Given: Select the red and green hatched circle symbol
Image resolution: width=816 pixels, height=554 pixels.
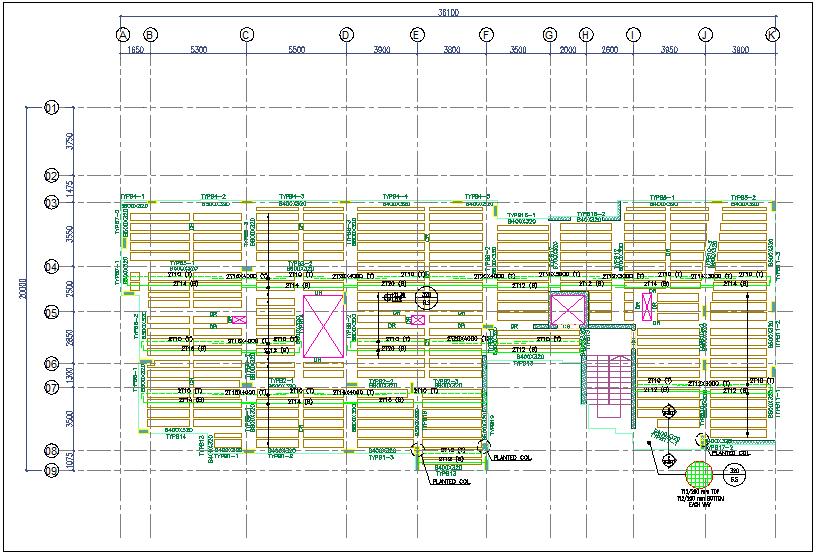Looking at the screenshot, I should (x=699, y=474).
